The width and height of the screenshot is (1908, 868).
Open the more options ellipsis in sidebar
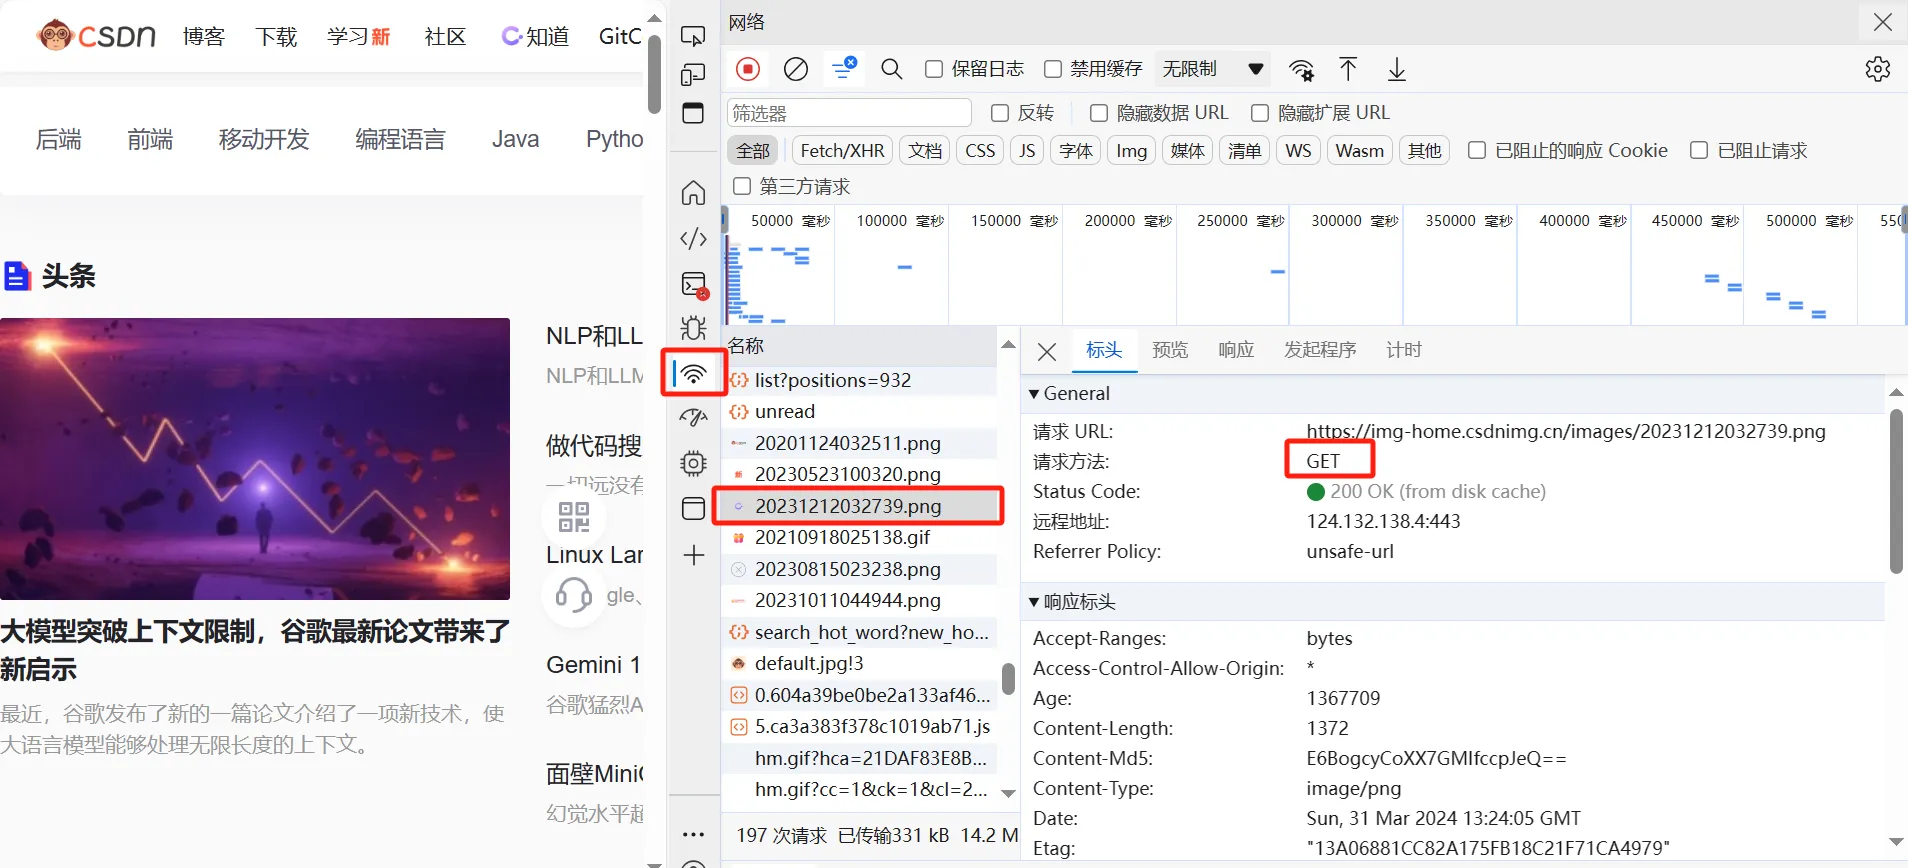[694, 834]
